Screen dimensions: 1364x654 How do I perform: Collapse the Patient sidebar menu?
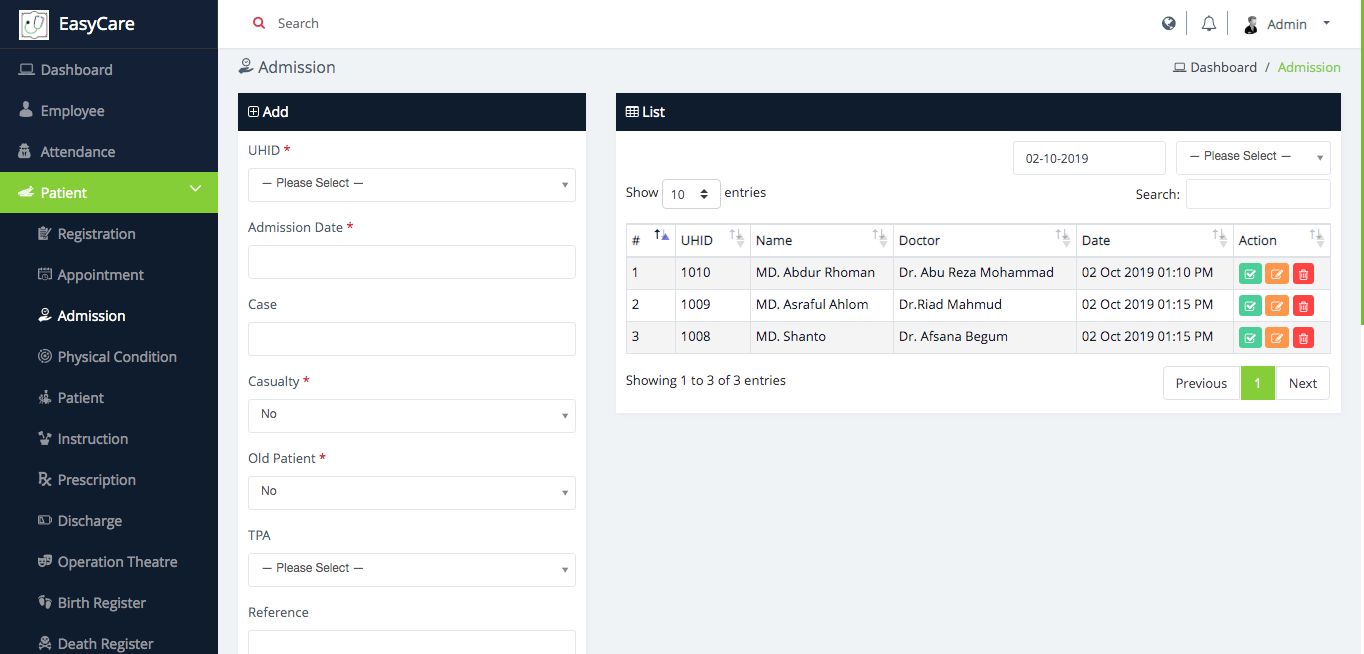(x=109, y=192)
